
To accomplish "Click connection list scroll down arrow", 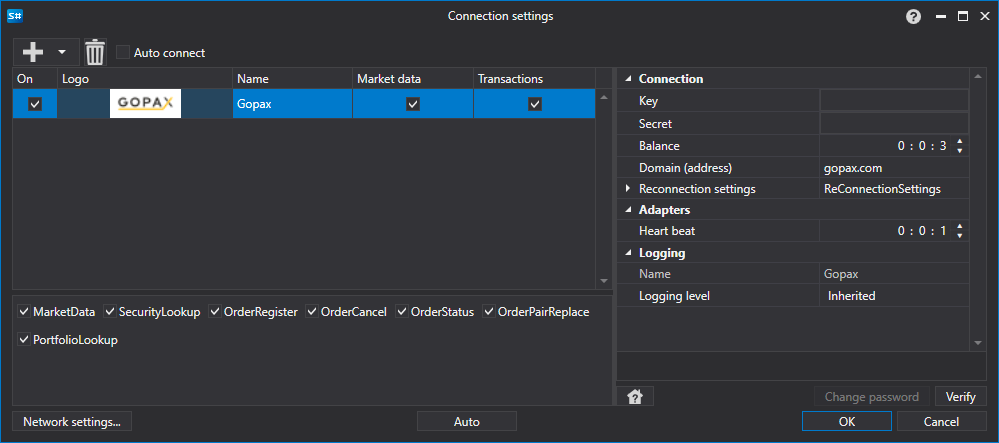I will pyautogui.click(x=604, y=281).
